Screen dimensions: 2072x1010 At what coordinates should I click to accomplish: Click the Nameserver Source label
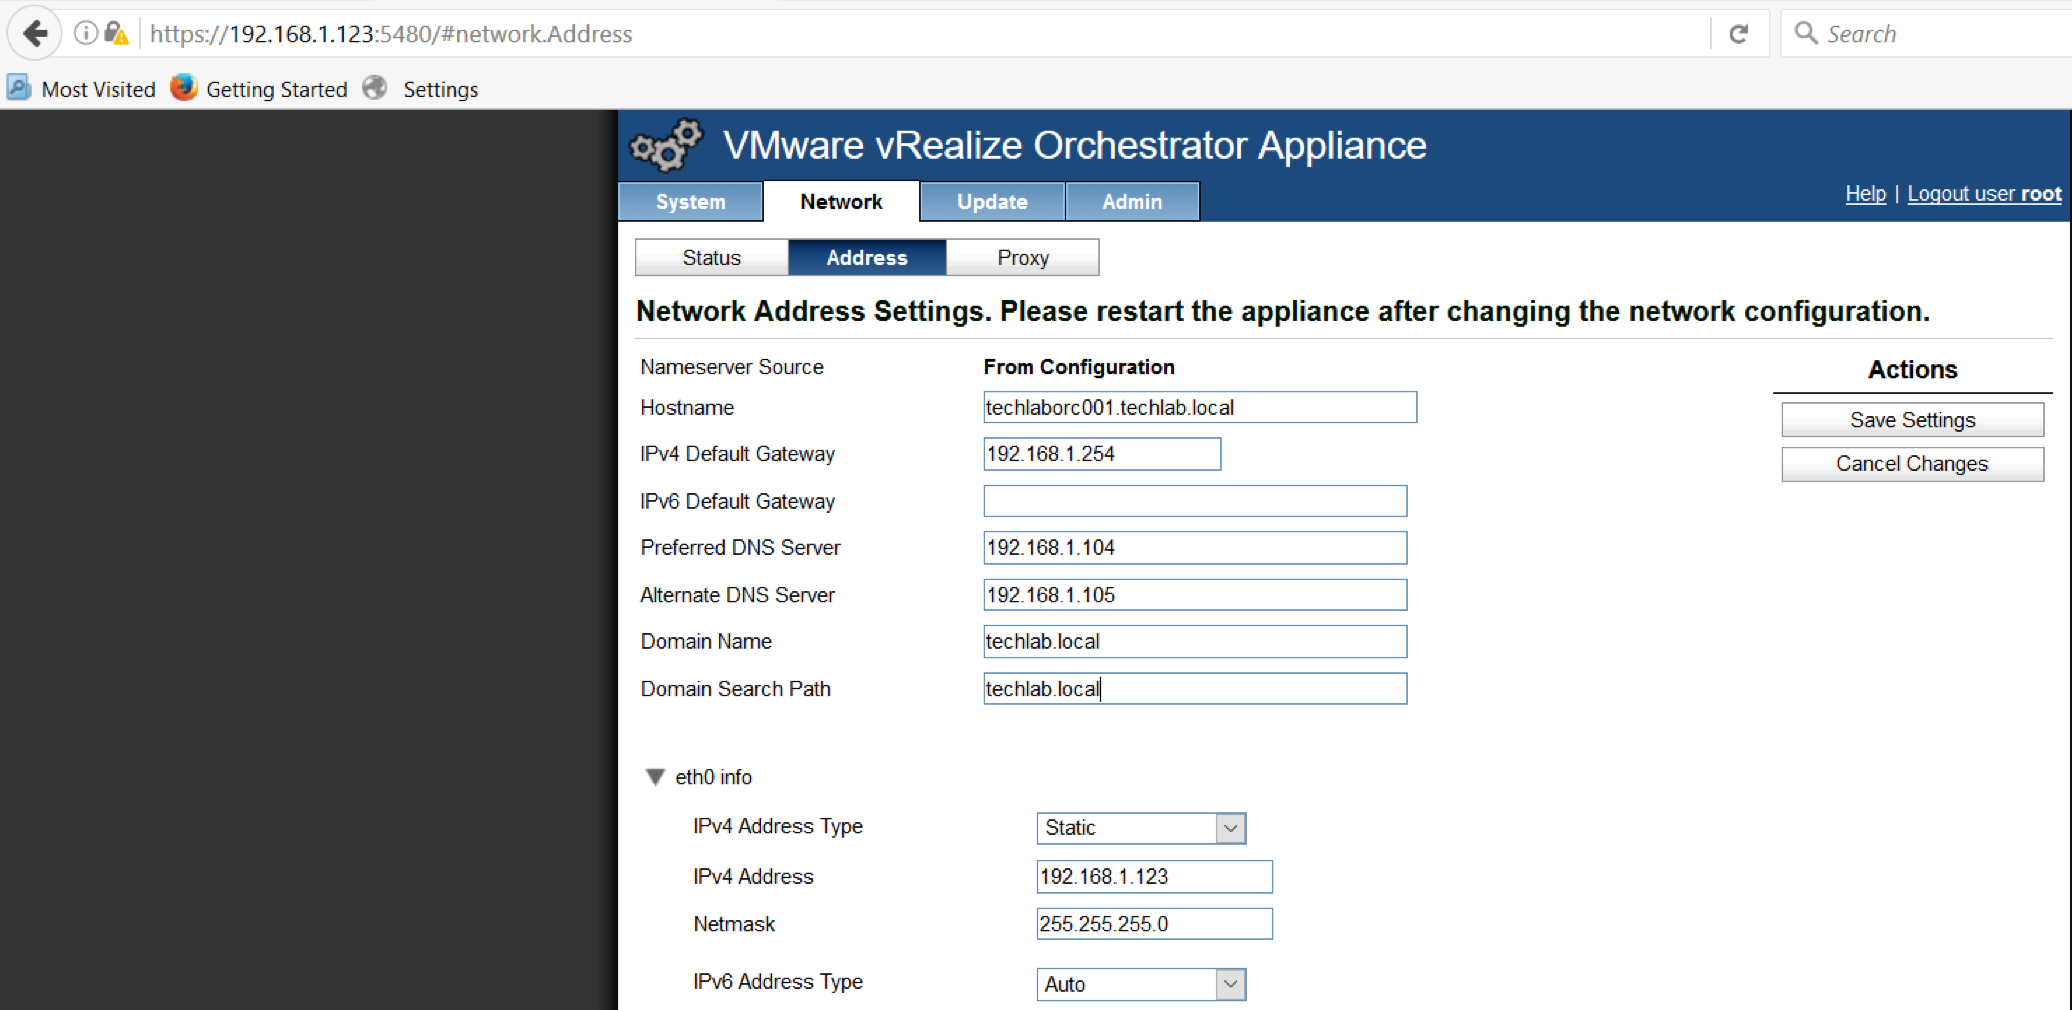tap(732, 367)
